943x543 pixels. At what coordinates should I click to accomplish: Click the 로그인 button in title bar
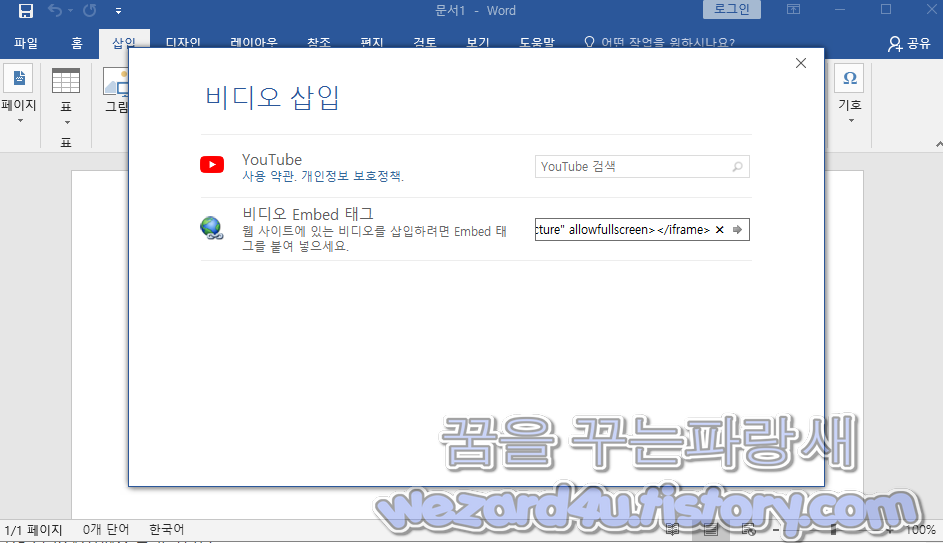click(x=731, y=9)
